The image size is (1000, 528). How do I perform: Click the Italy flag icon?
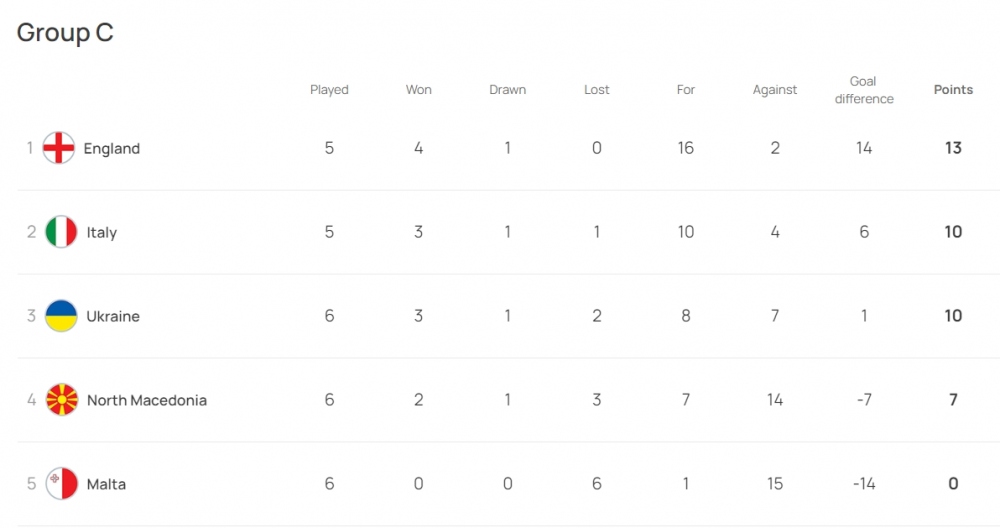[61, 232]
